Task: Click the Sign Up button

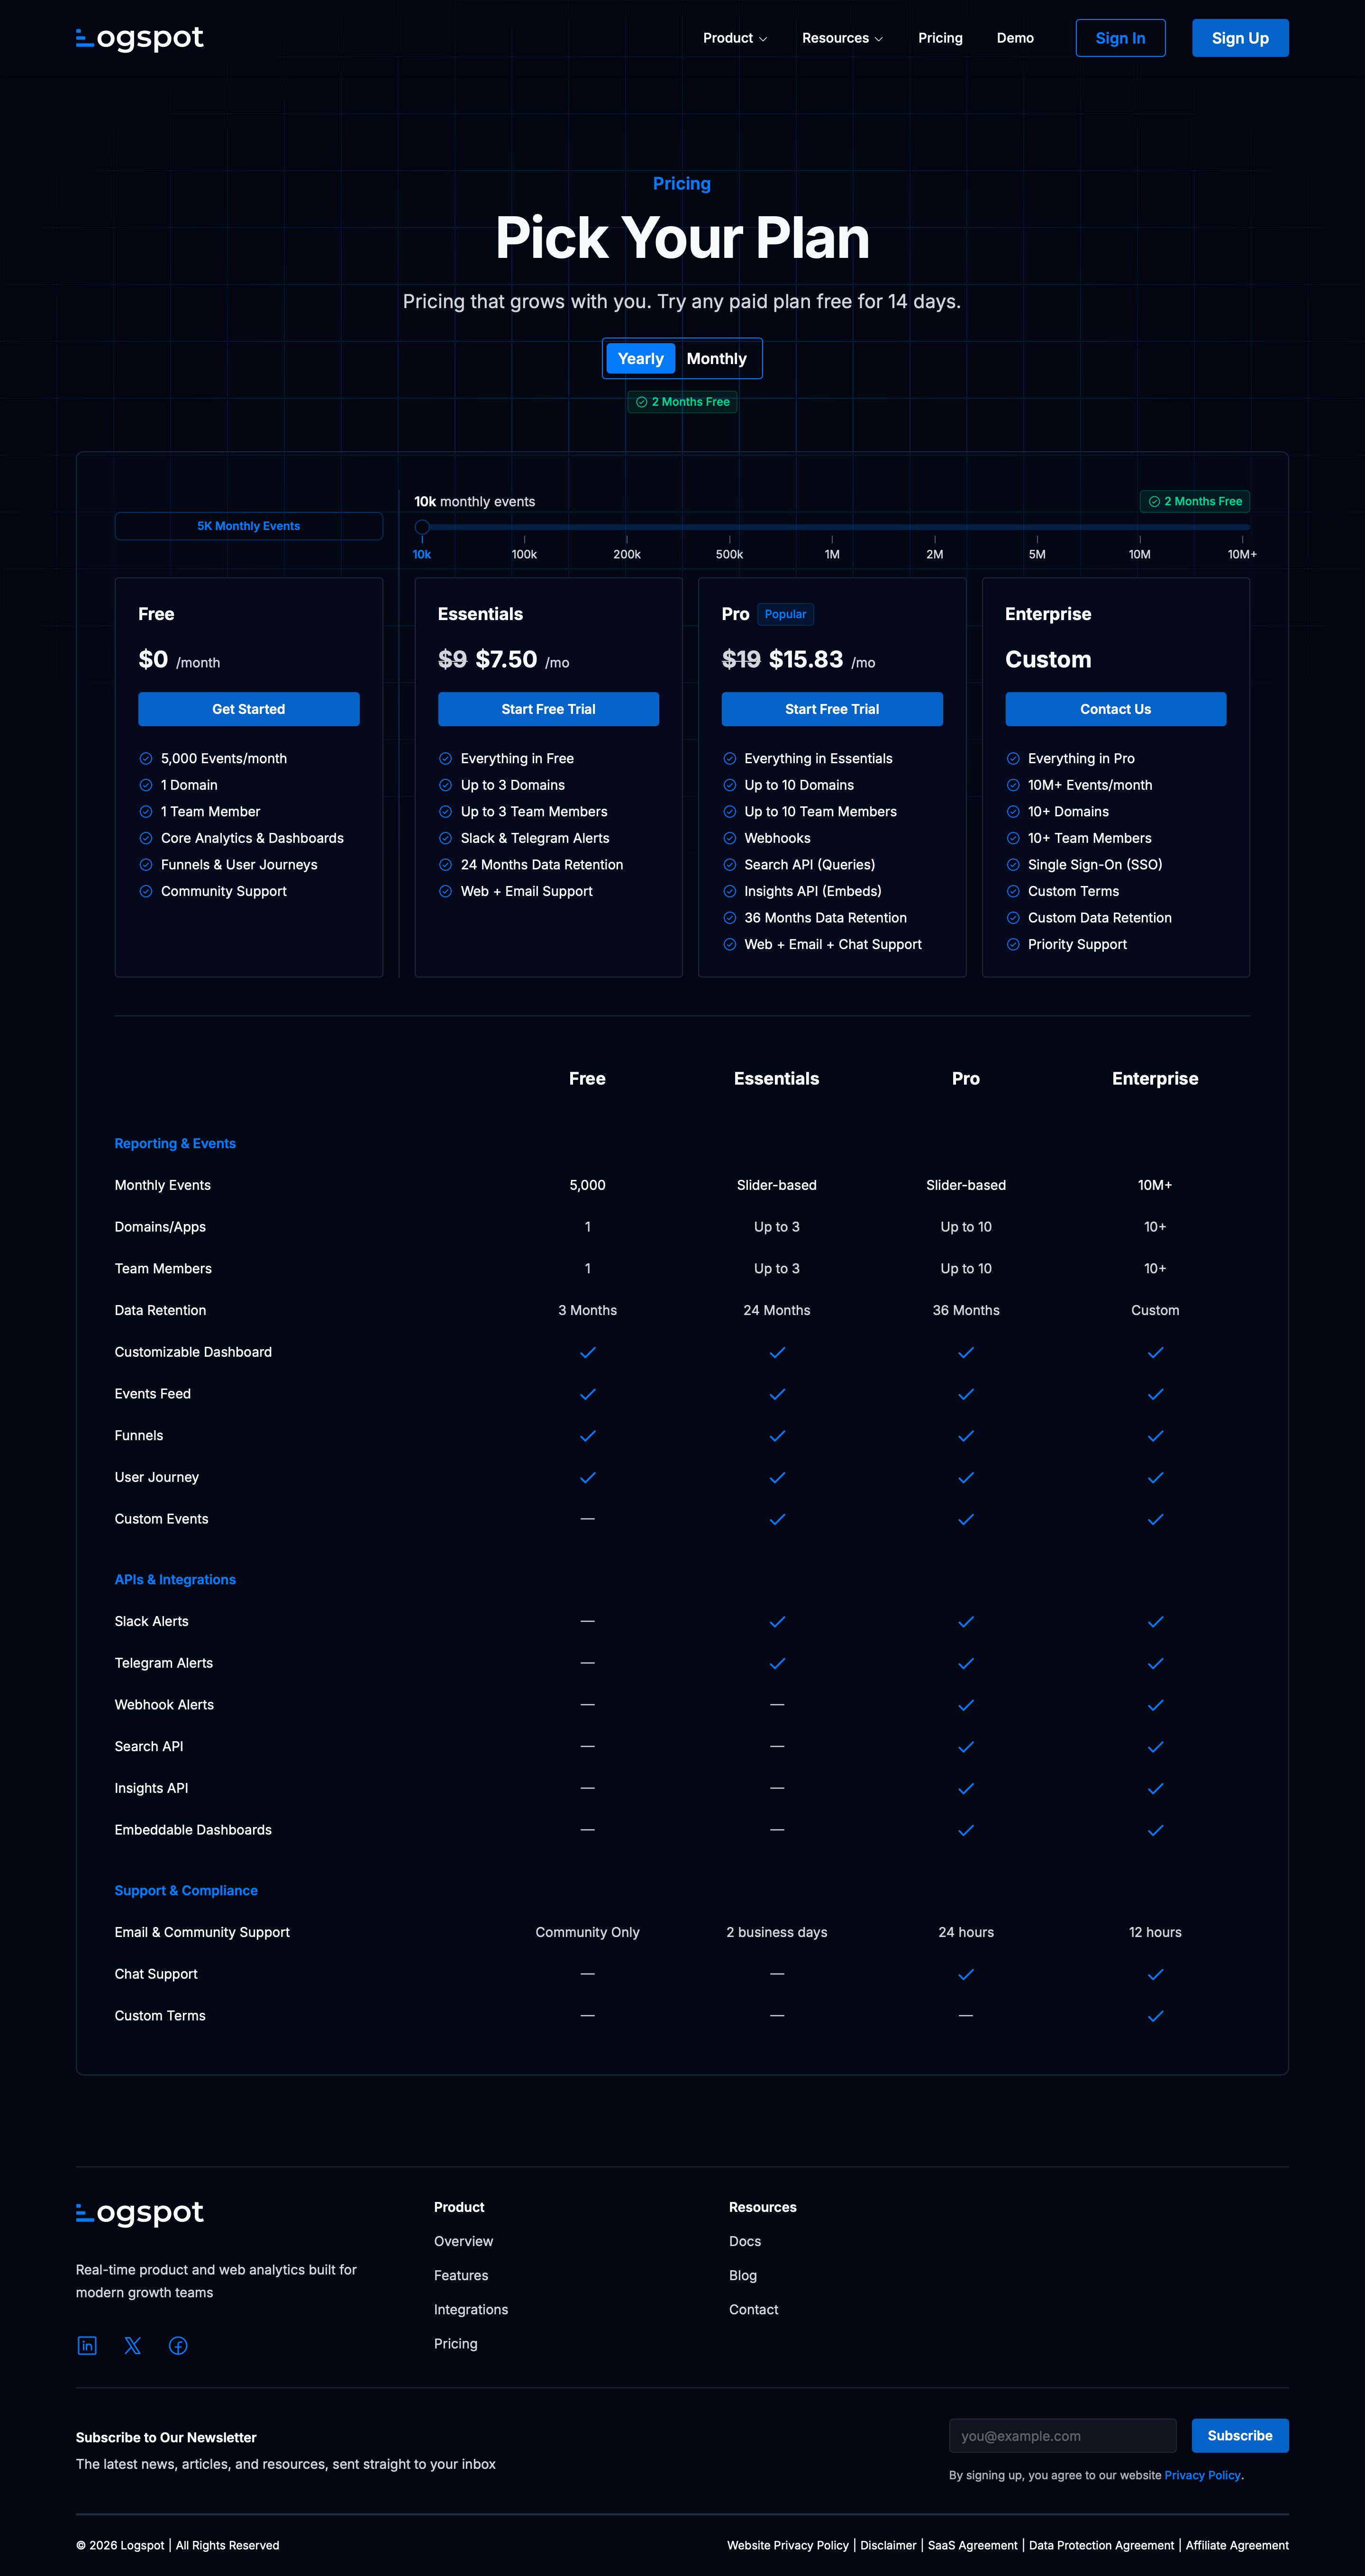Action: (x=1240, y=38)
